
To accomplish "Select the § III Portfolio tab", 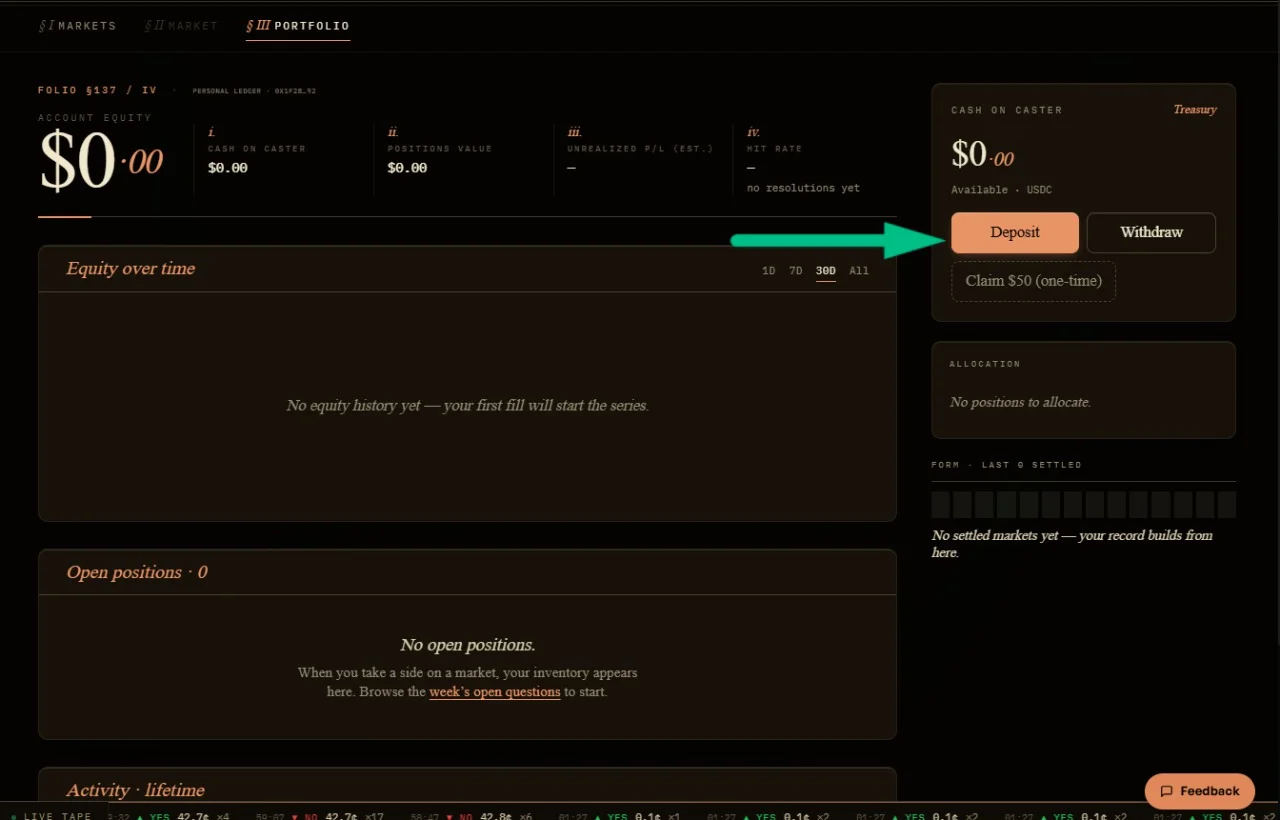I will tap(298, 26).
